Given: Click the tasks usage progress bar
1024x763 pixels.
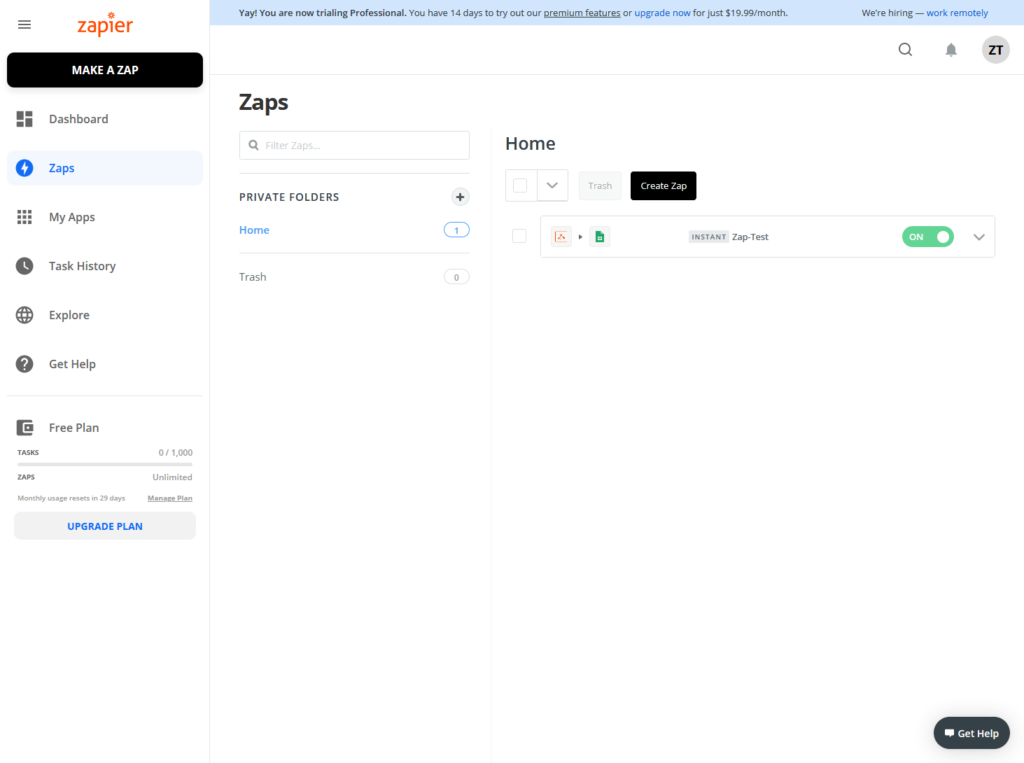Looking at the screenshot, I should [105, 464].
